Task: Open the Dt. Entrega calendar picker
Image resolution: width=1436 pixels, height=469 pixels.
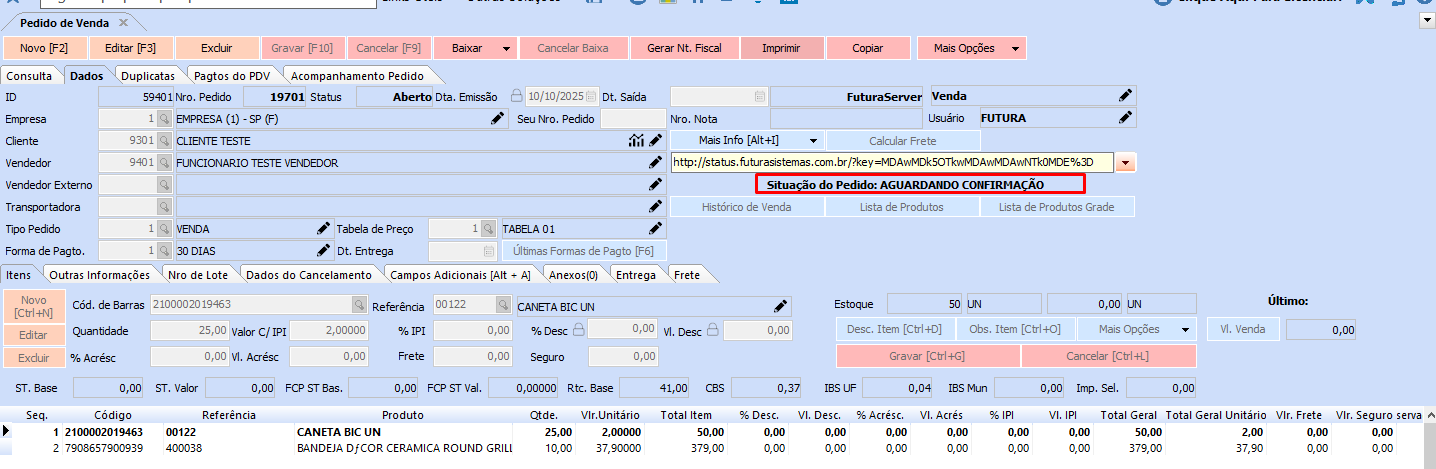Action: point(488,251)
